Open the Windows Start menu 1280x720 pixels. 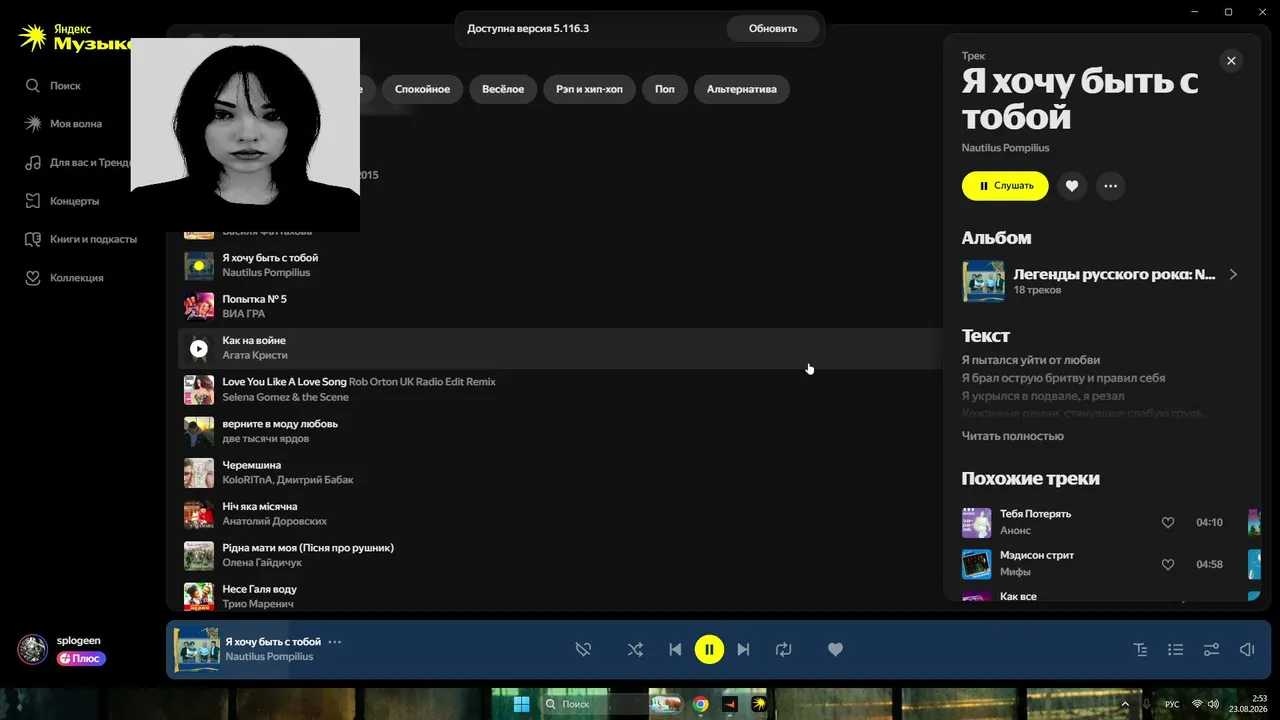[x=521, y=704]
